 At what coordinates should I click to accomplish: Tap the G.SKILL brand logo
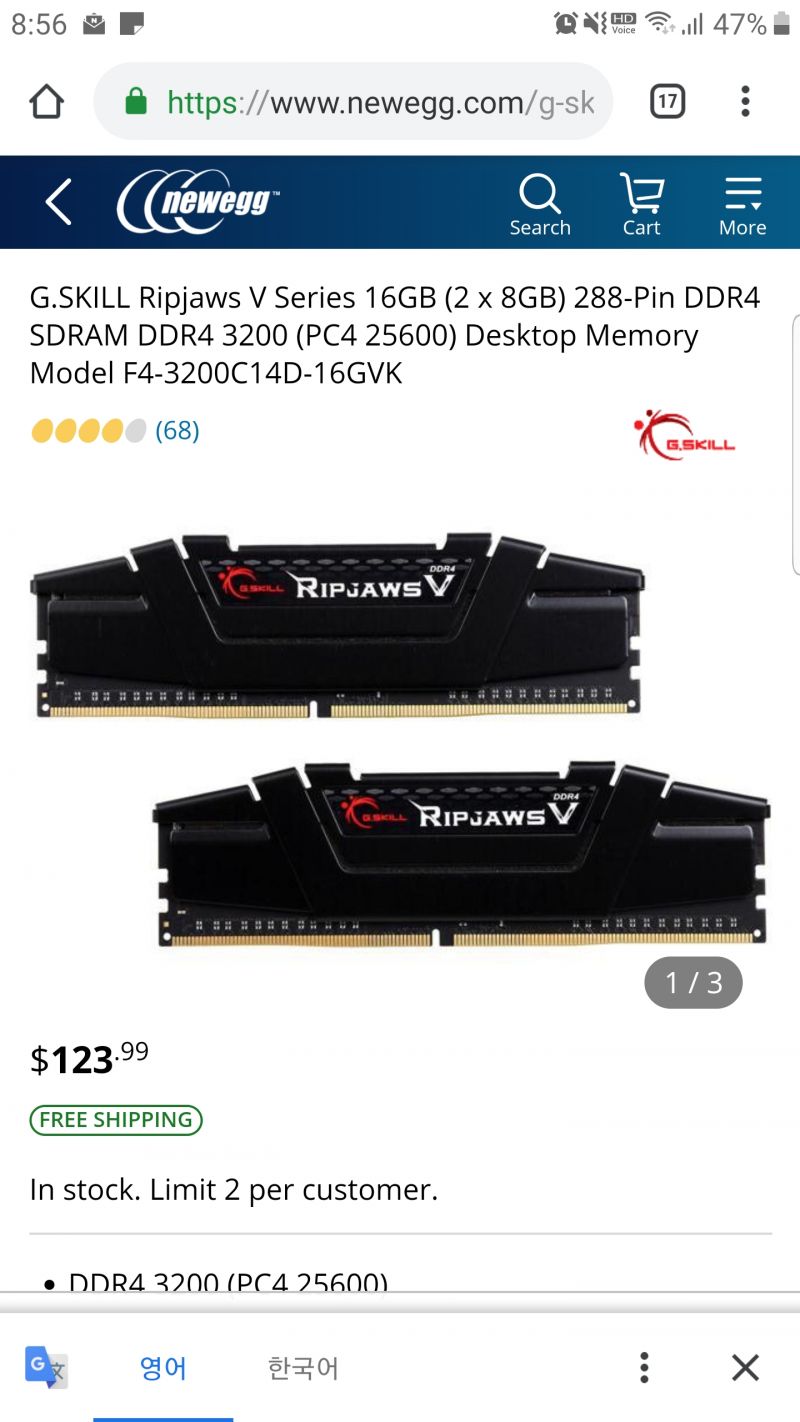[x=686, y=435]
